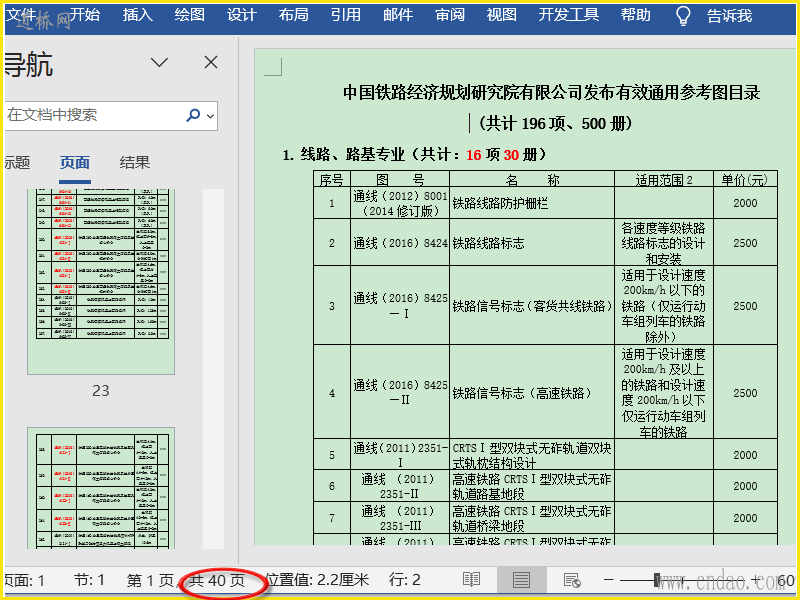Click the cell 通线（2012）8001（2014 修订版）

point(400,203)
